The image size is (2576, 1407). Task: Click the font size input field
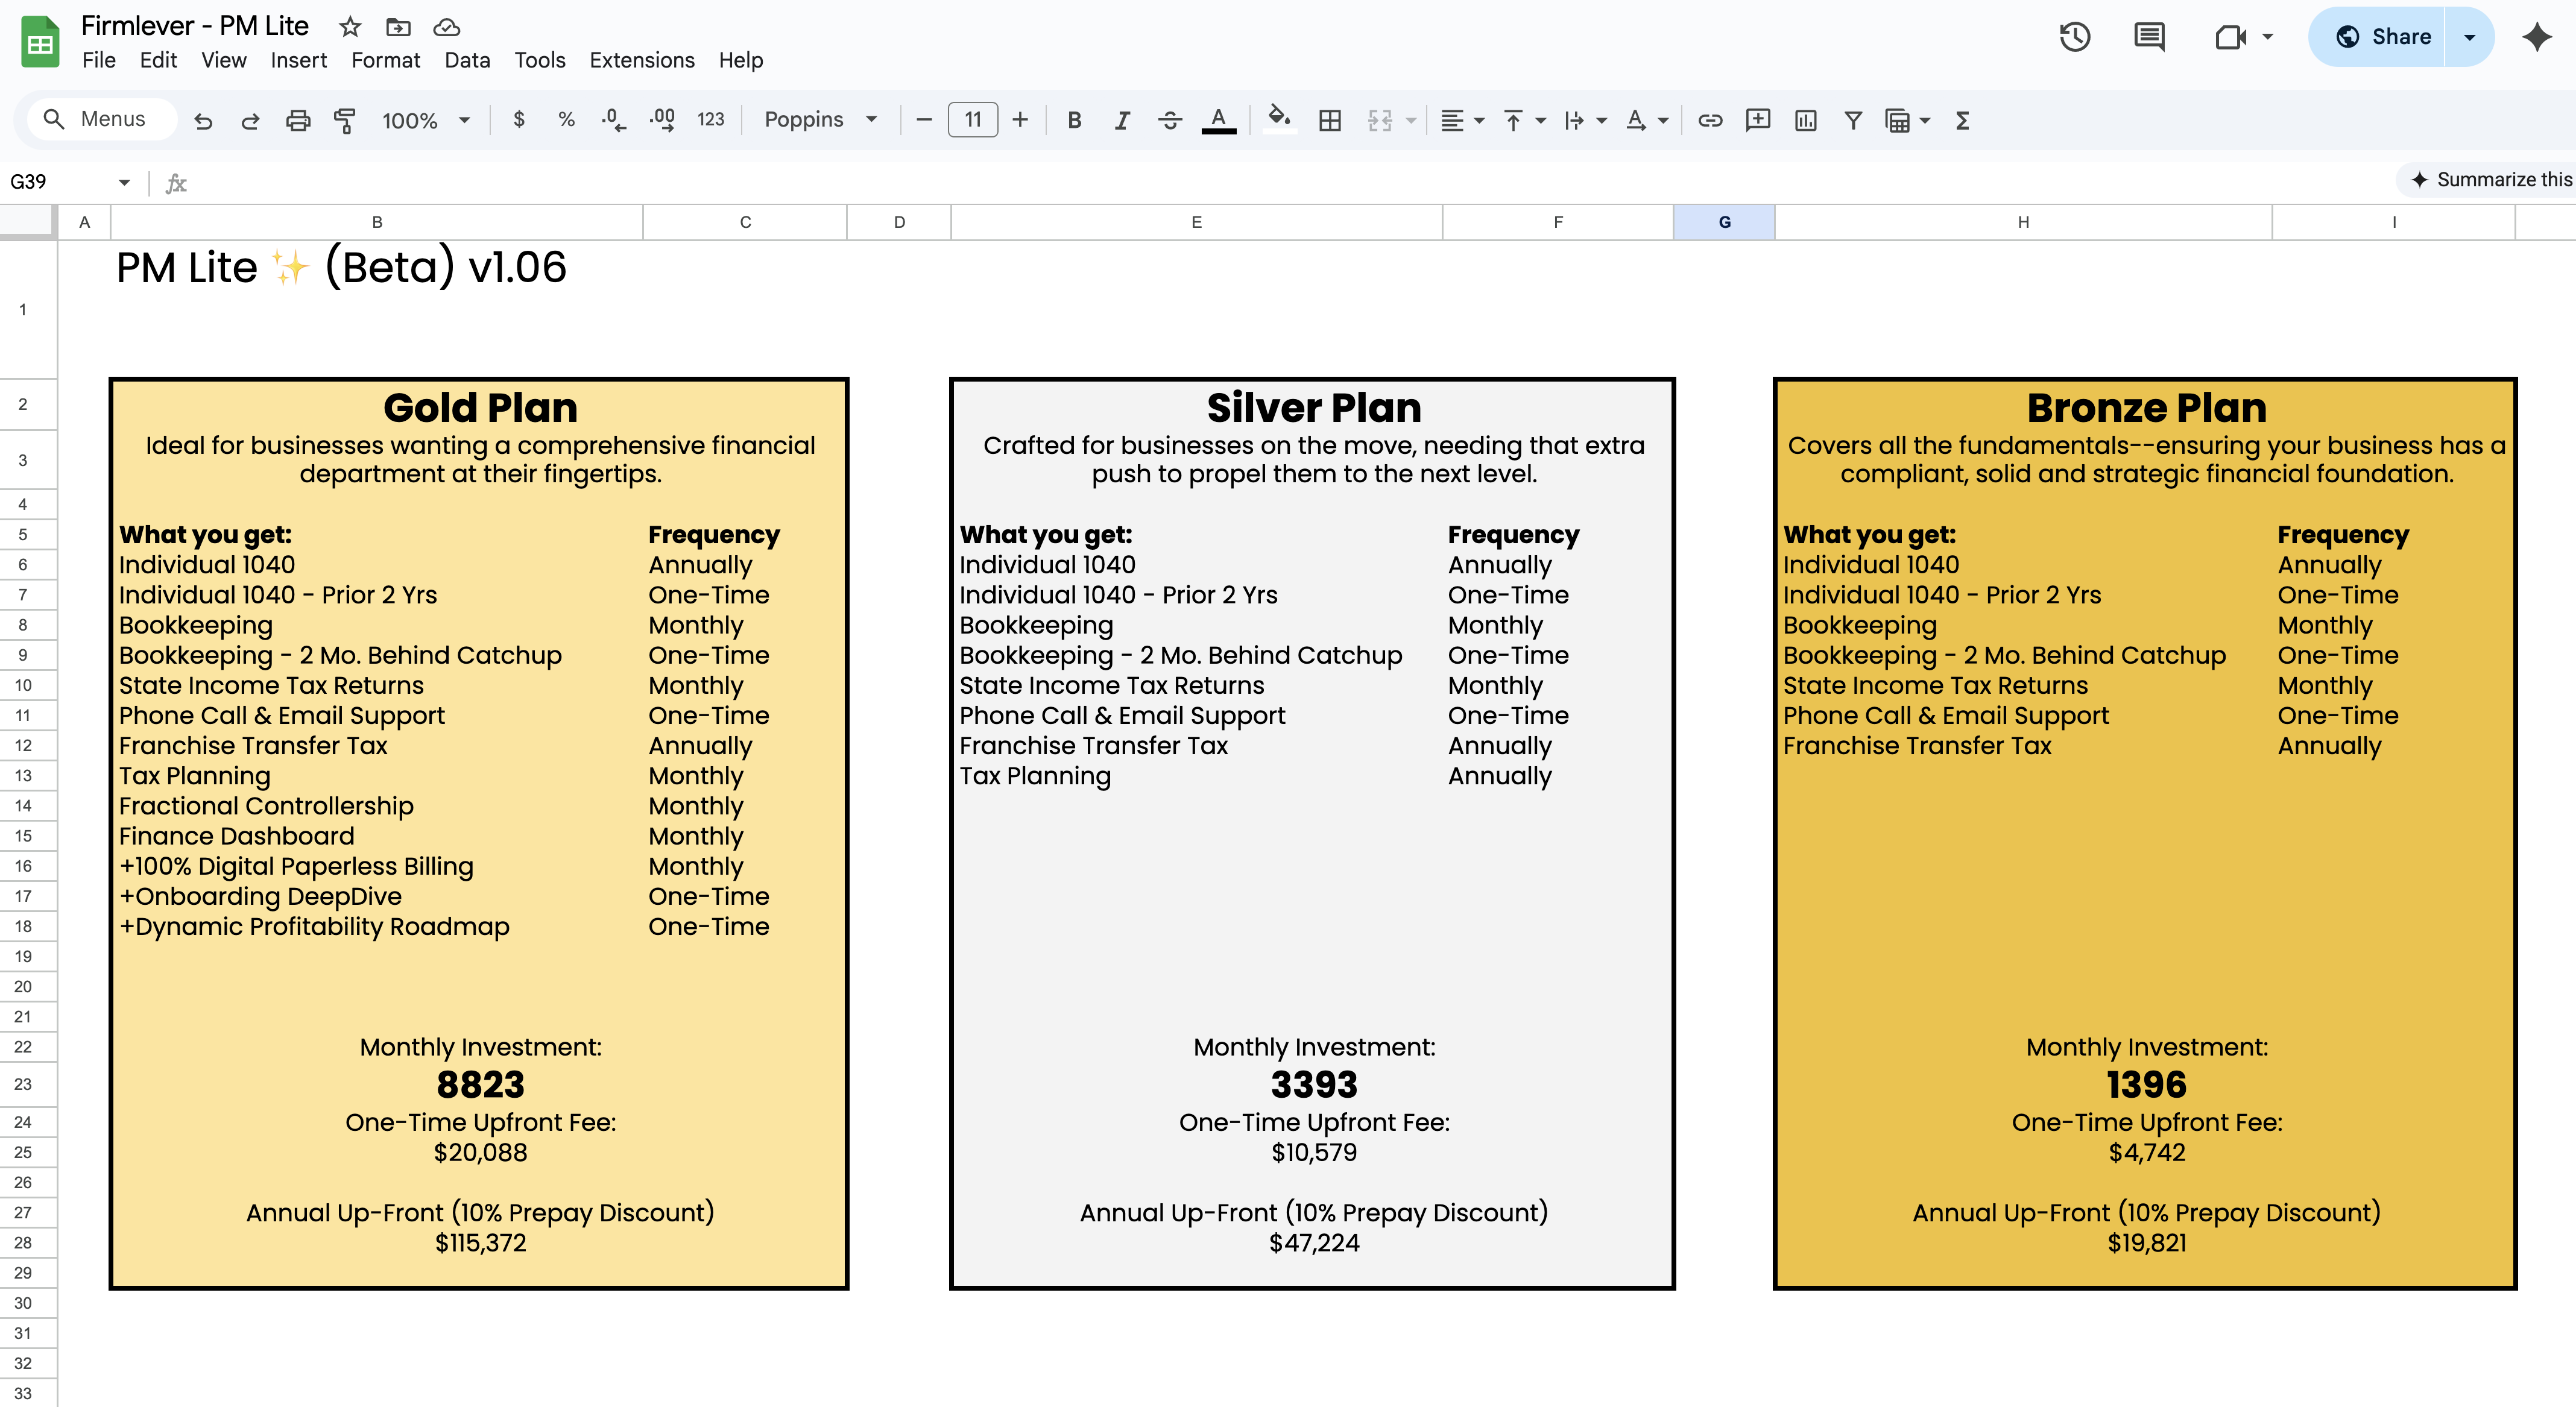[x=972, y=120]
